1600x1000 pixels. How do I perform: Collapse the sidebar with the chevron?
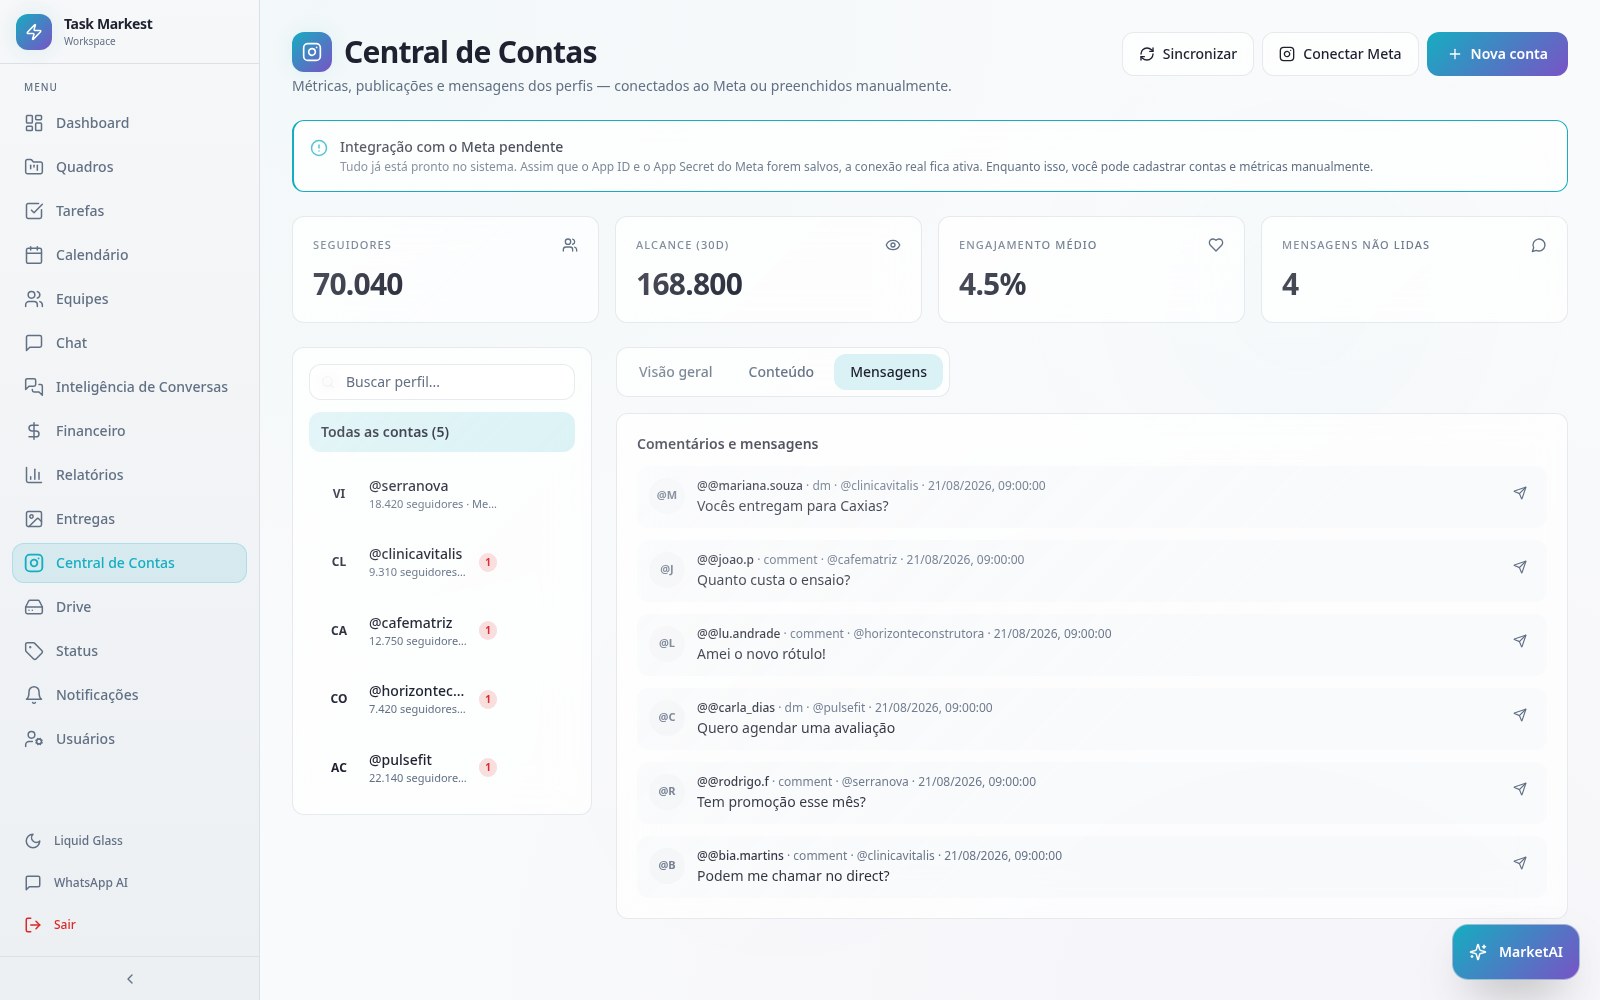[130, 979]
